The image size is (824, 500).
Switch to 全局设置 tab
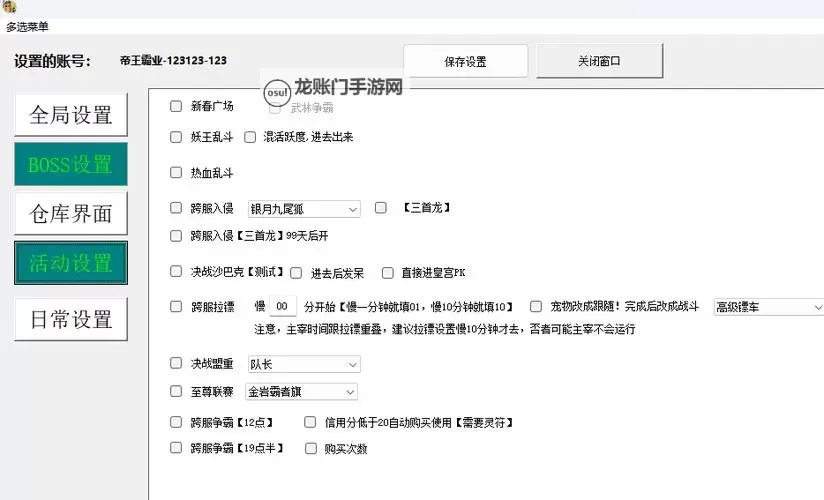(71, 115)
